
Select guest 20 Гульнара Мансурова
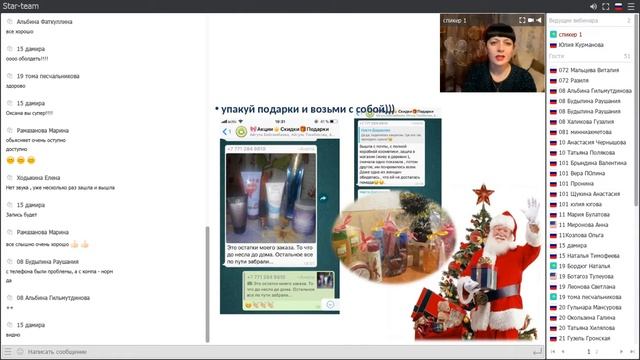point(590,307)
